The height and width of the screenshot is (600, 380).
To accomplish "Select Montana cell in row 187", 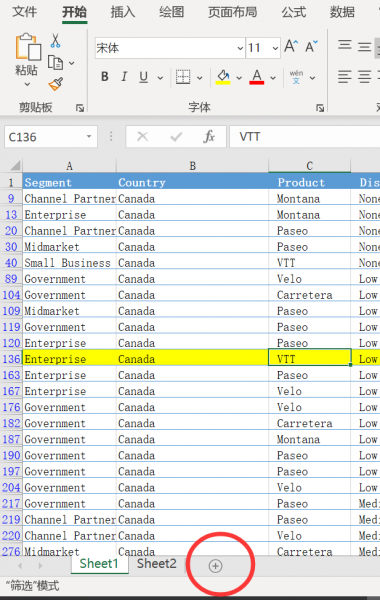I will [x=310, y=439].
